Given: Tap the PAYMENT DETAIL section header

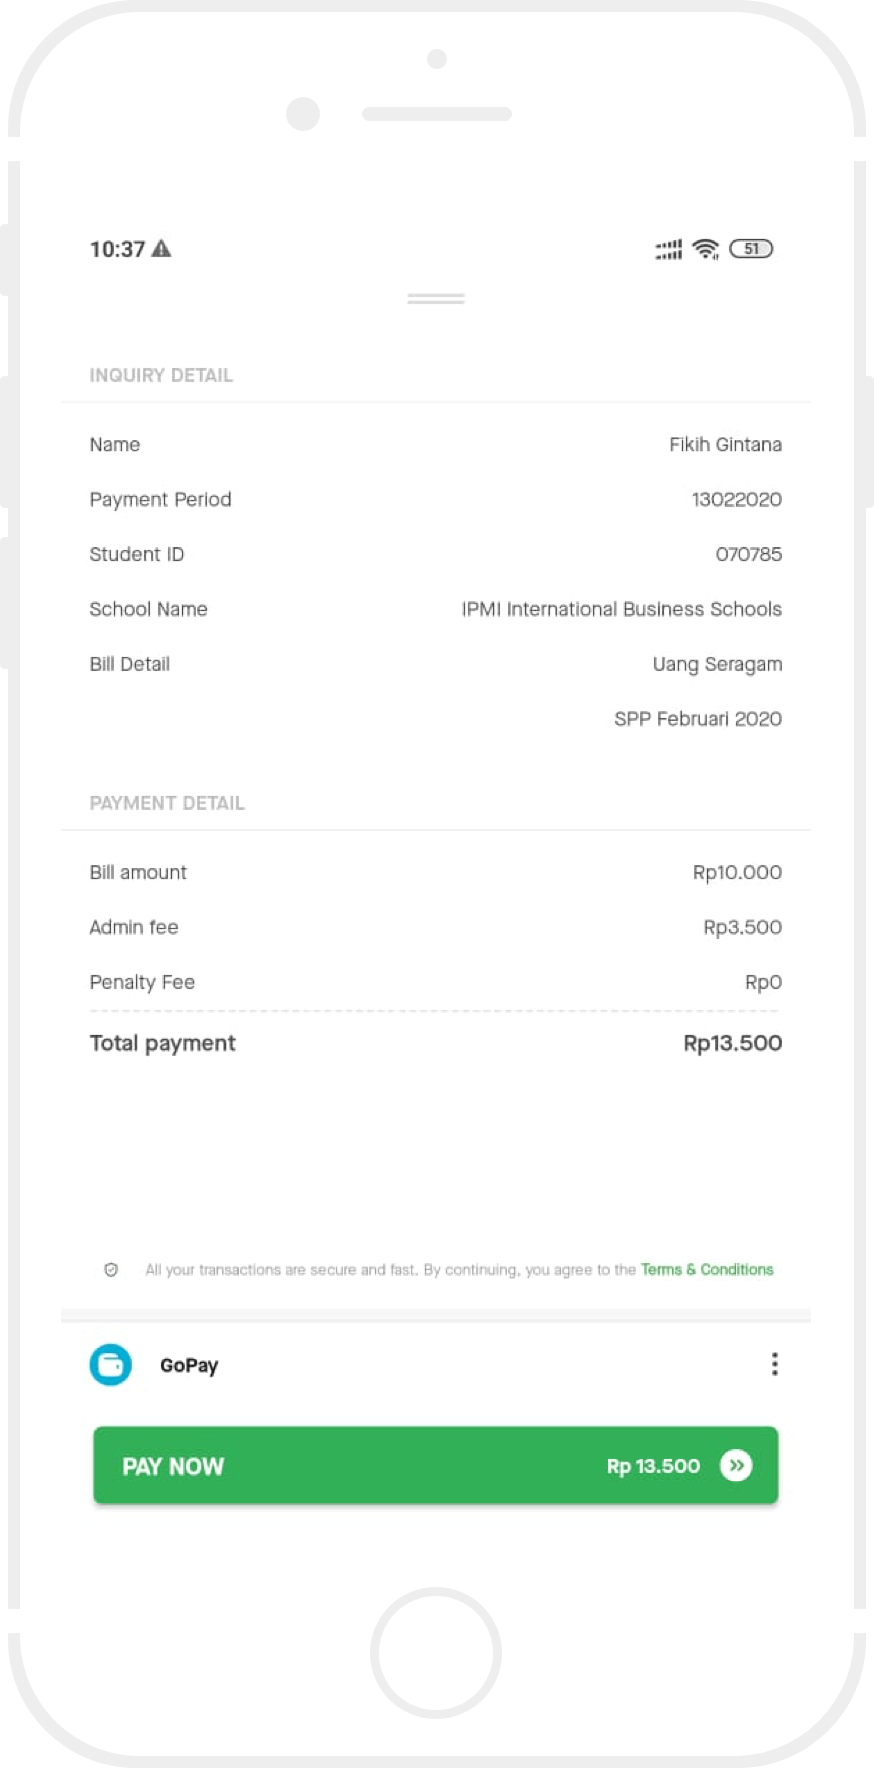Looking at the screenshot, I should pos(167,803).
